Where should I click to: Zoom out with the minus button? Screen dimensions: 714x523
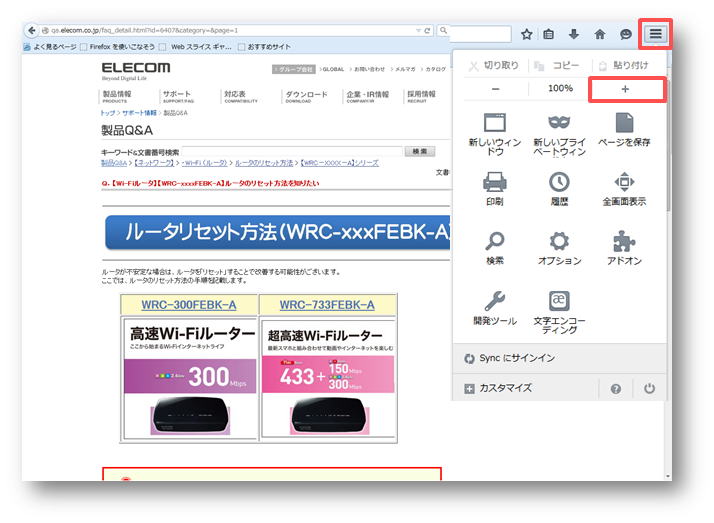coord(496,89)
